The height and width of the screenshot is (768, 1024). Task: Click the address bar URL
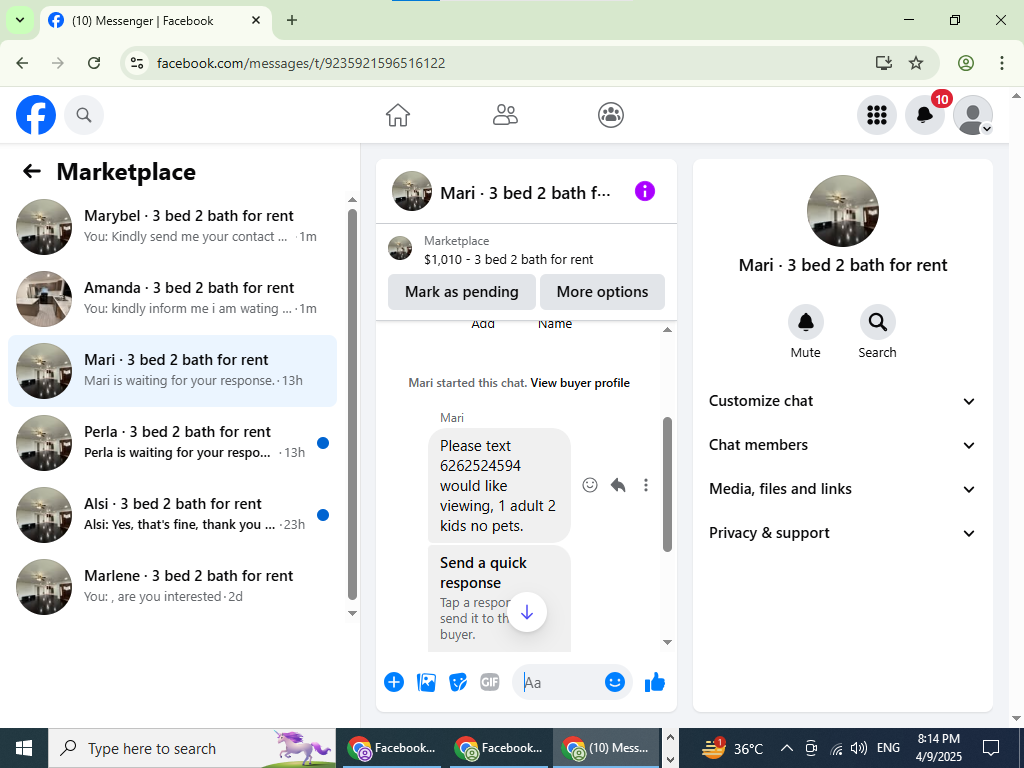click(x=301, y=63)
